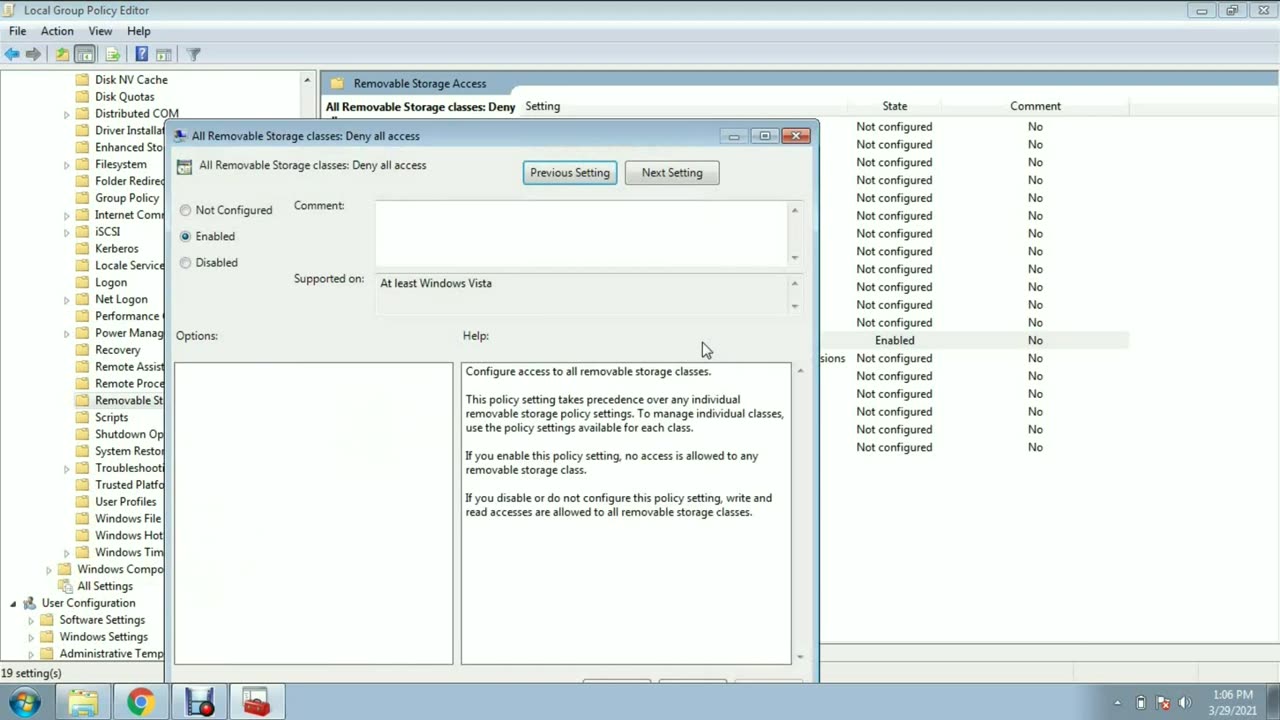Toggle the Show/Hide Action Pane toolbar icon
Viewport: 1280px width, 720px height.
tap(164, 54)
